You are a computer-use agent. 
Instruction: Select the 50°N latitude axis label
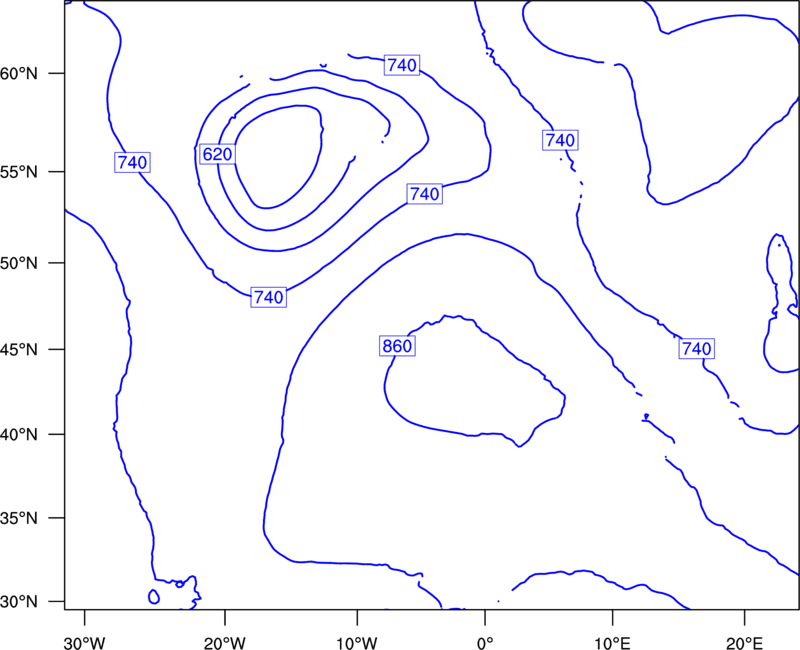pyautogui.click(x=19, y=264)
